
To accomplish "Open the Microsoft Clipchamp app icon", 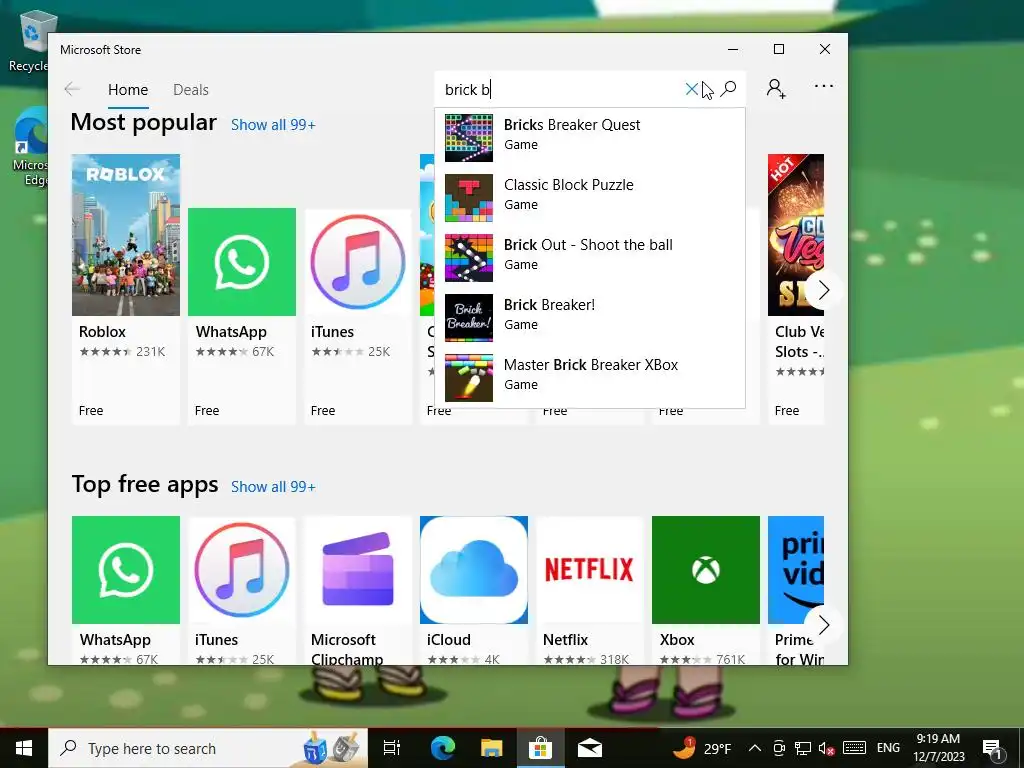I will pos(358,569).
